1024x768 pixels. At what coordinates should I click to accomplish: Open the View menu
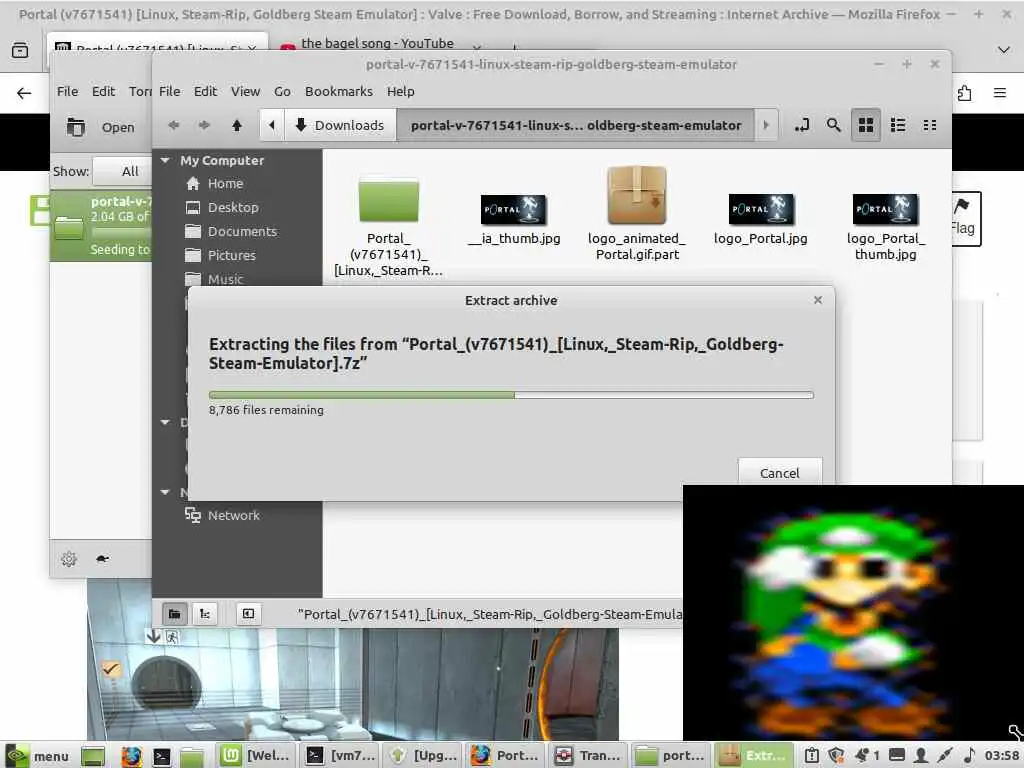point(246,91)
